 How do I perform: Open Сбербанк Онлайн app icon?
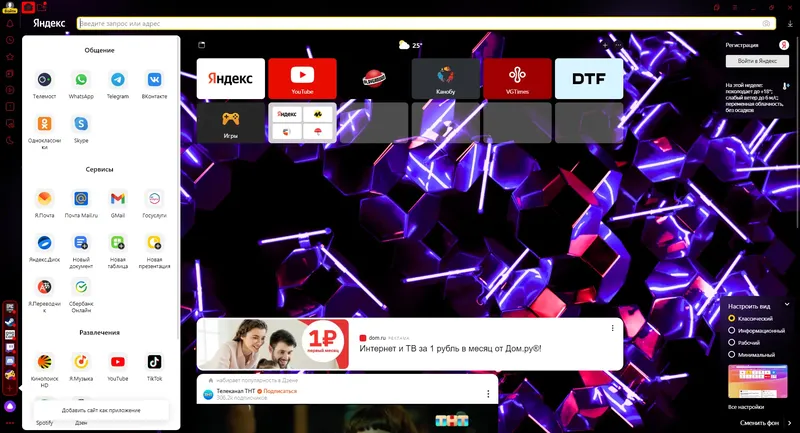click(81, 287)
